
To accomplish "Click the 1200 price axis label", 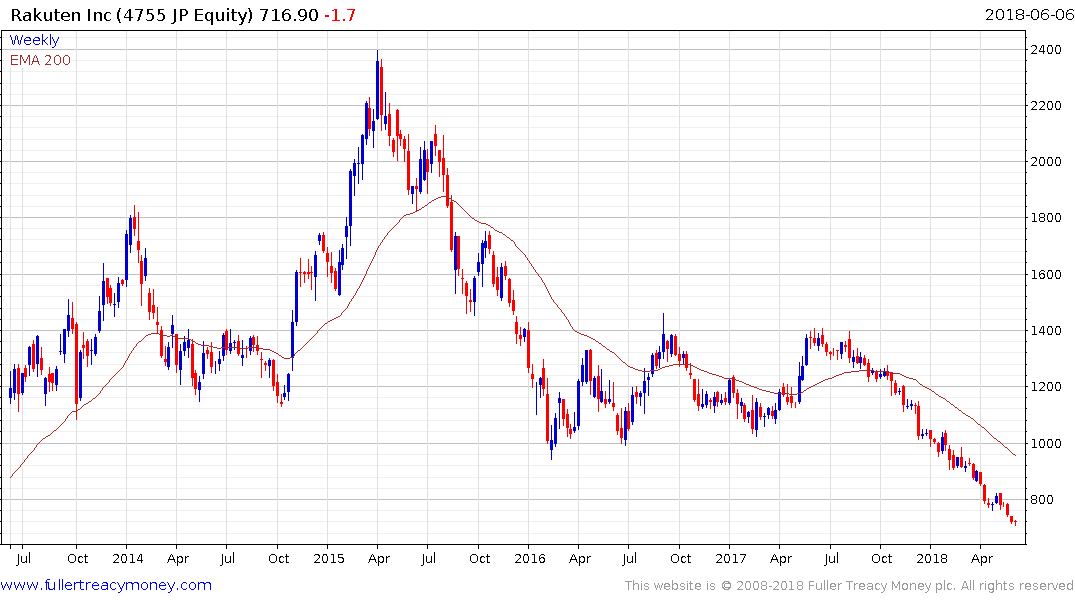I will point(1046,387).
